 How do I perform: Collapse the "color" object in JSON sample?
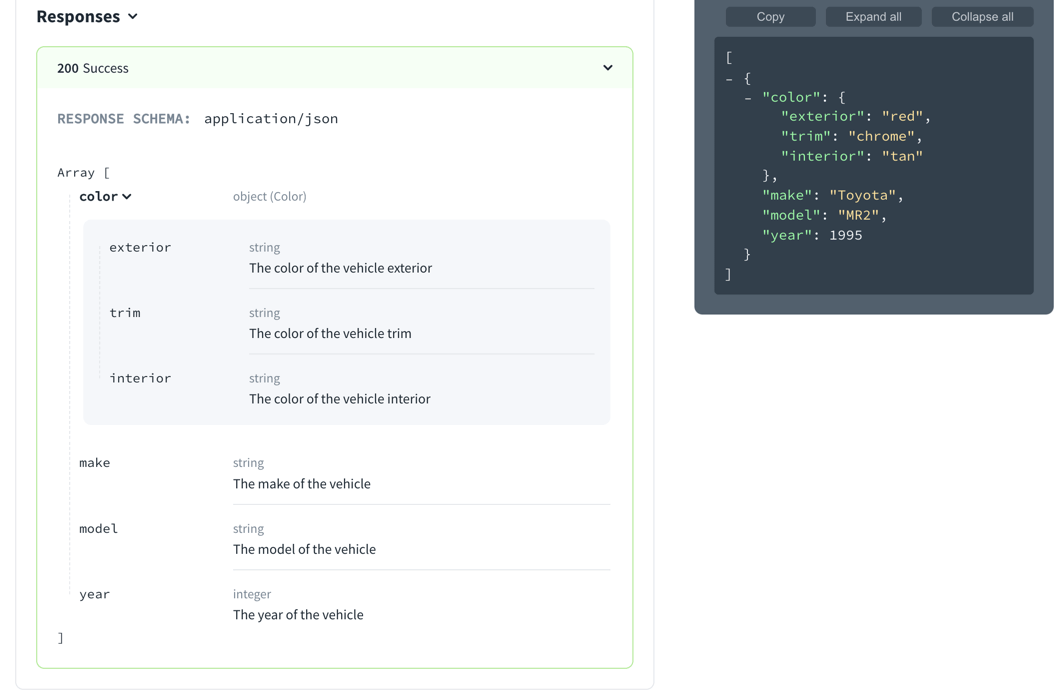[748, 98]
